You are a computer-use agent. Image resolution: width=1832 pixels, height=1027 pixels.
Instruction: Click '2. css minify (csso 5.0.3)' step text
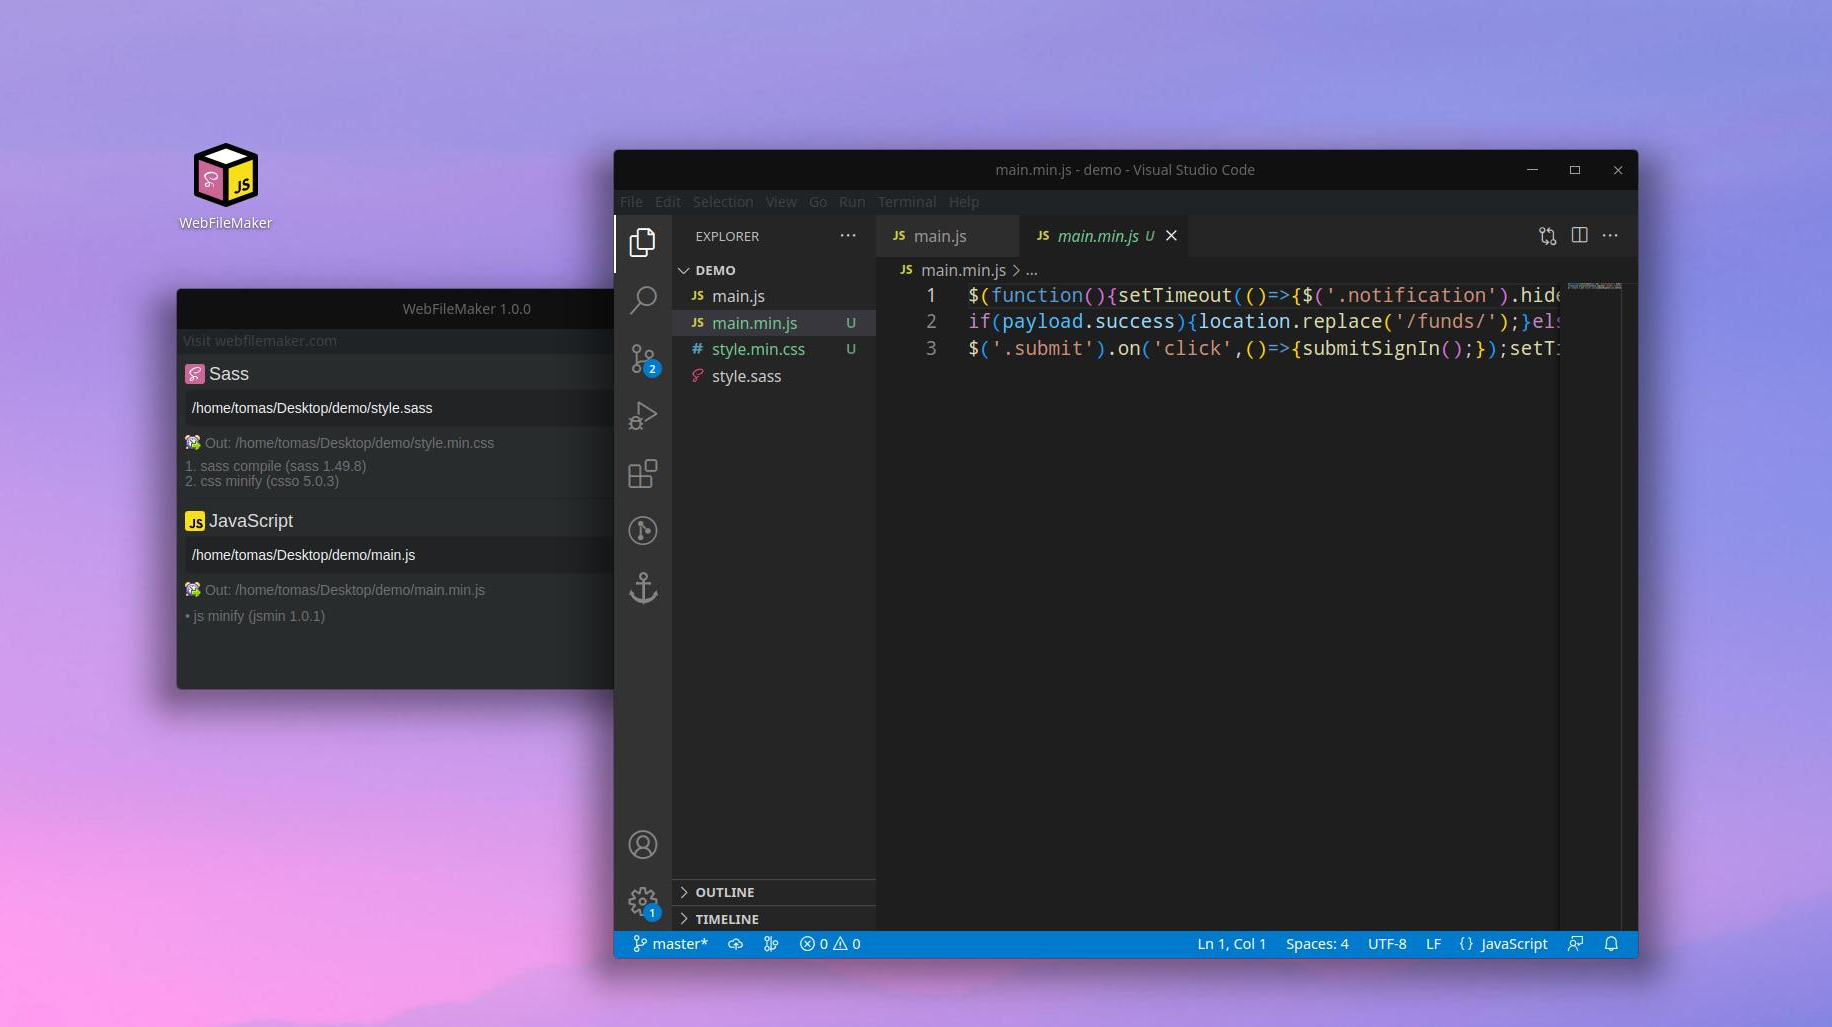coord(262,481)
